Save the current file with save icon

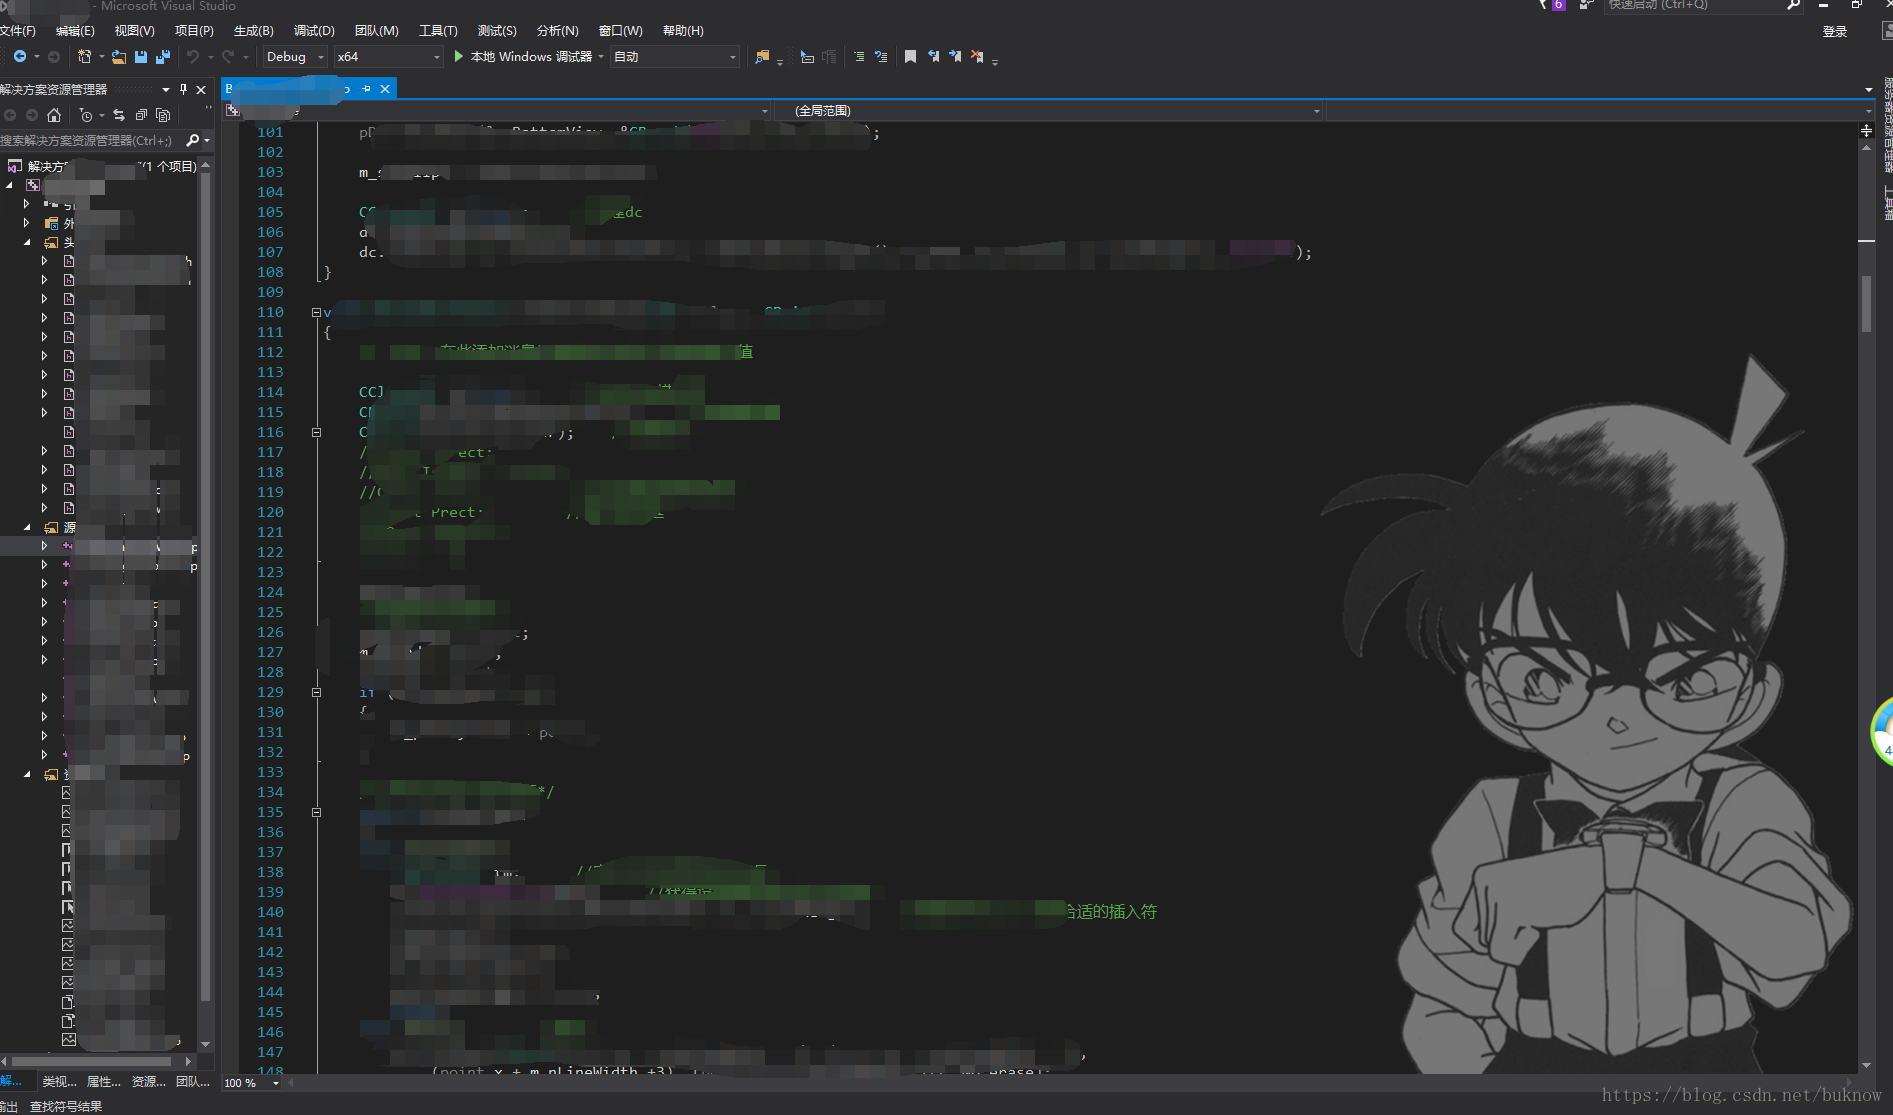140,56
